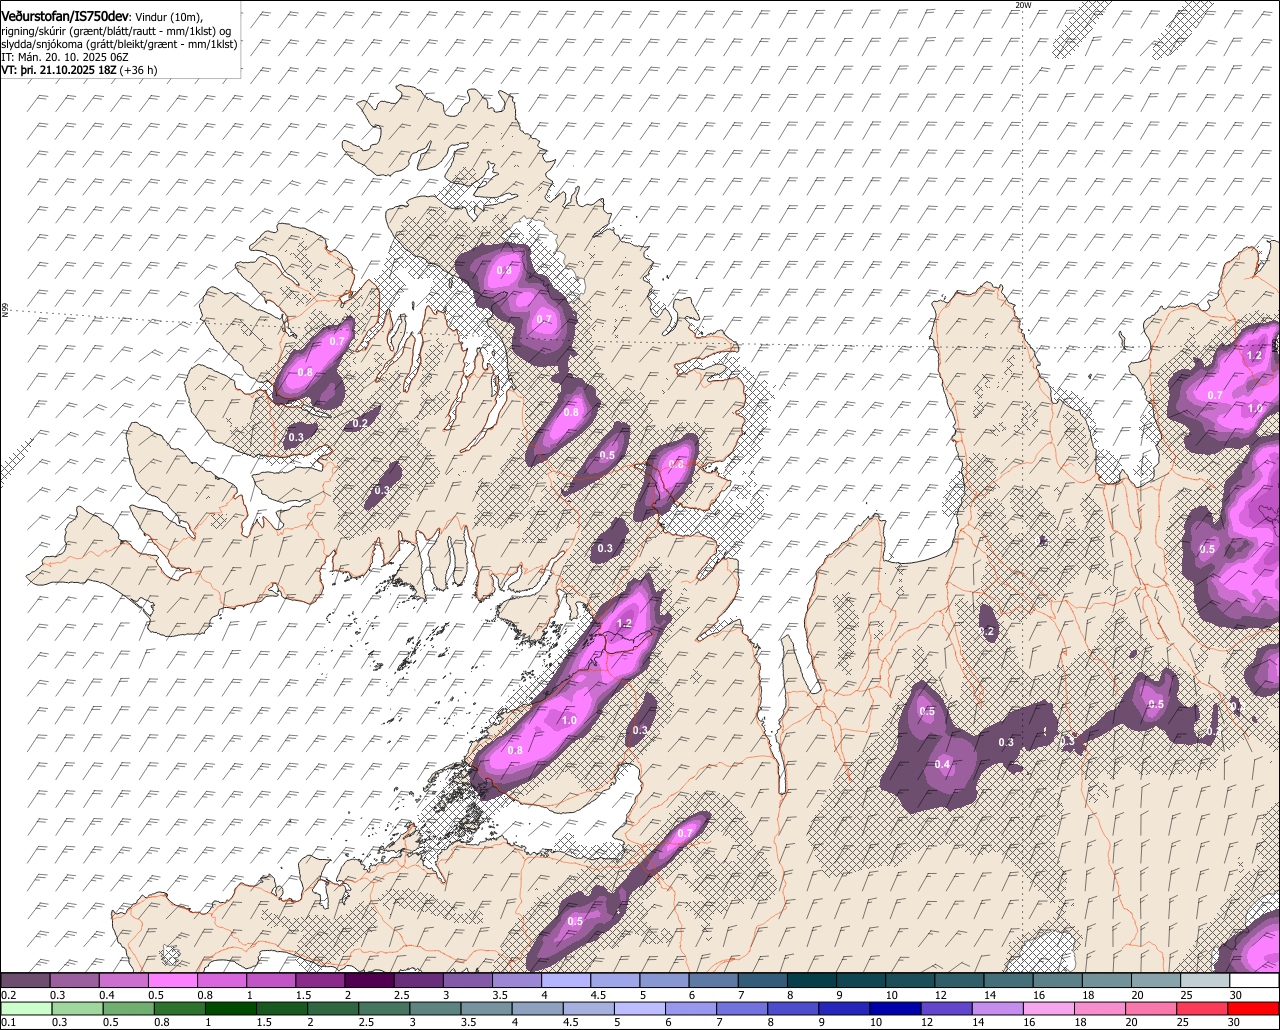Image resolution: width=1280 pixels, height=1030 pixels.
Task: Pick snow legend swatch starting at 1.5
Action: point(320,981)
